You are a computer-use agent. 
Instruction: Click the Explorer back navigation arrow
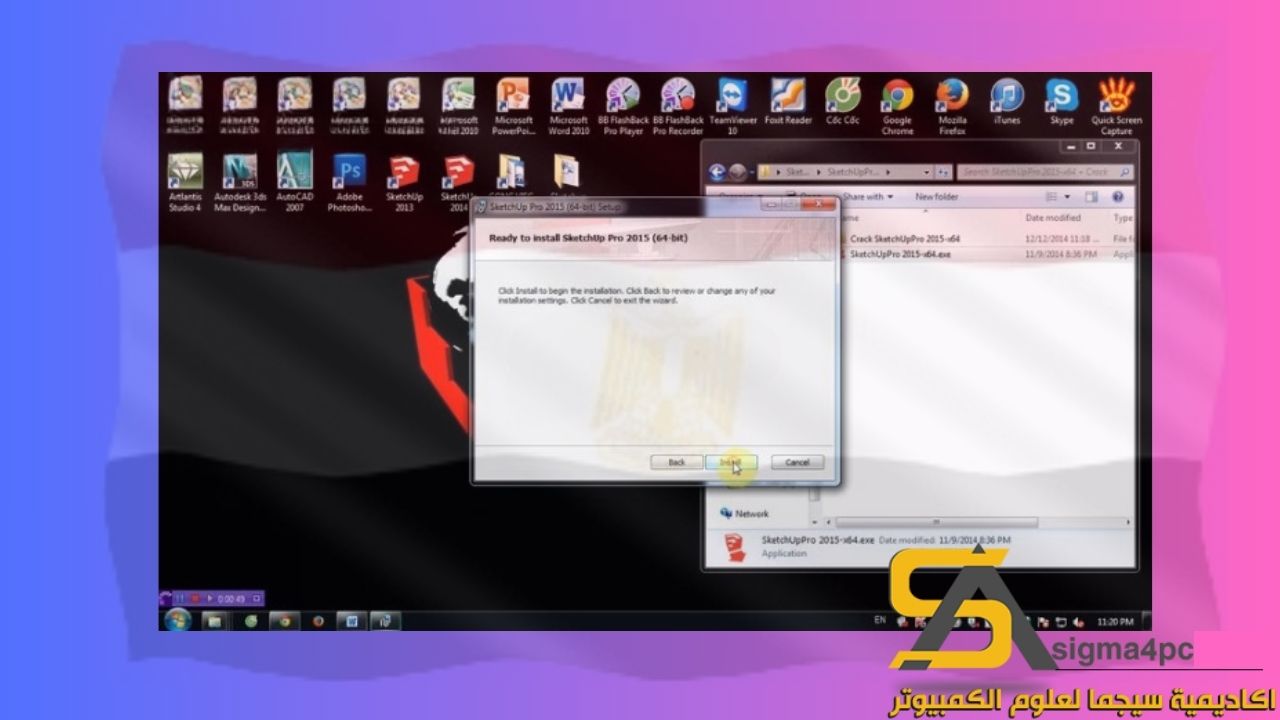pyautogui.click(x=717, y=172)
